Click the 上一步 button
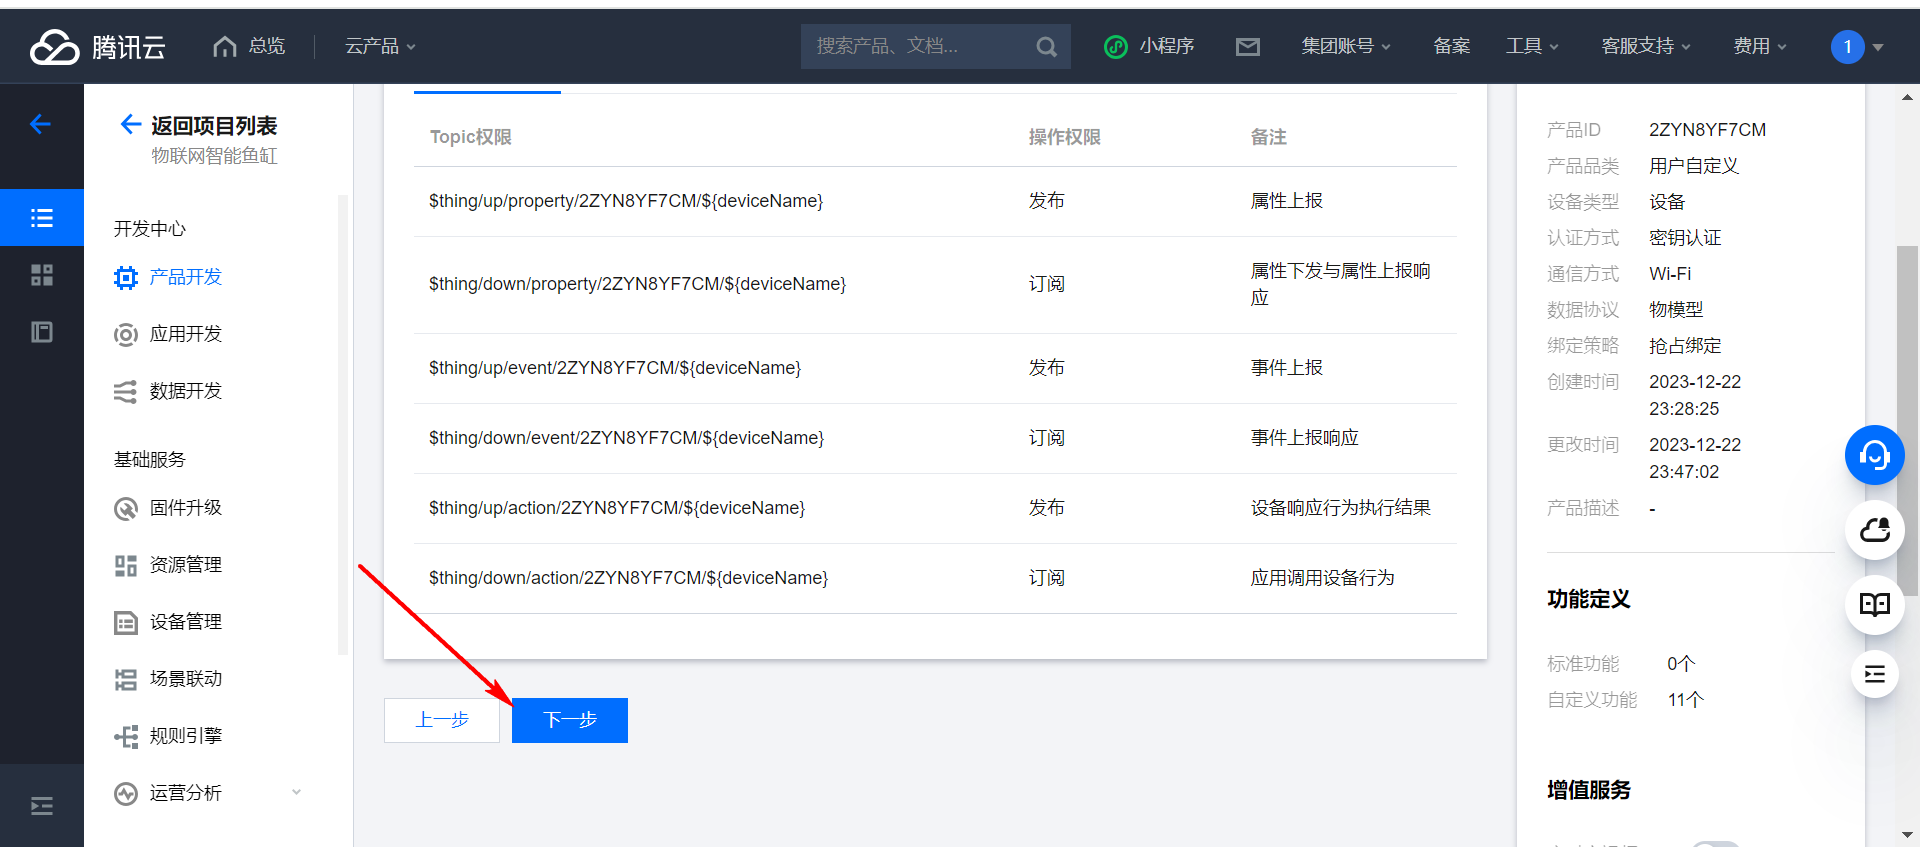The height and width of the screenshot is (847, 1920). 442,720
